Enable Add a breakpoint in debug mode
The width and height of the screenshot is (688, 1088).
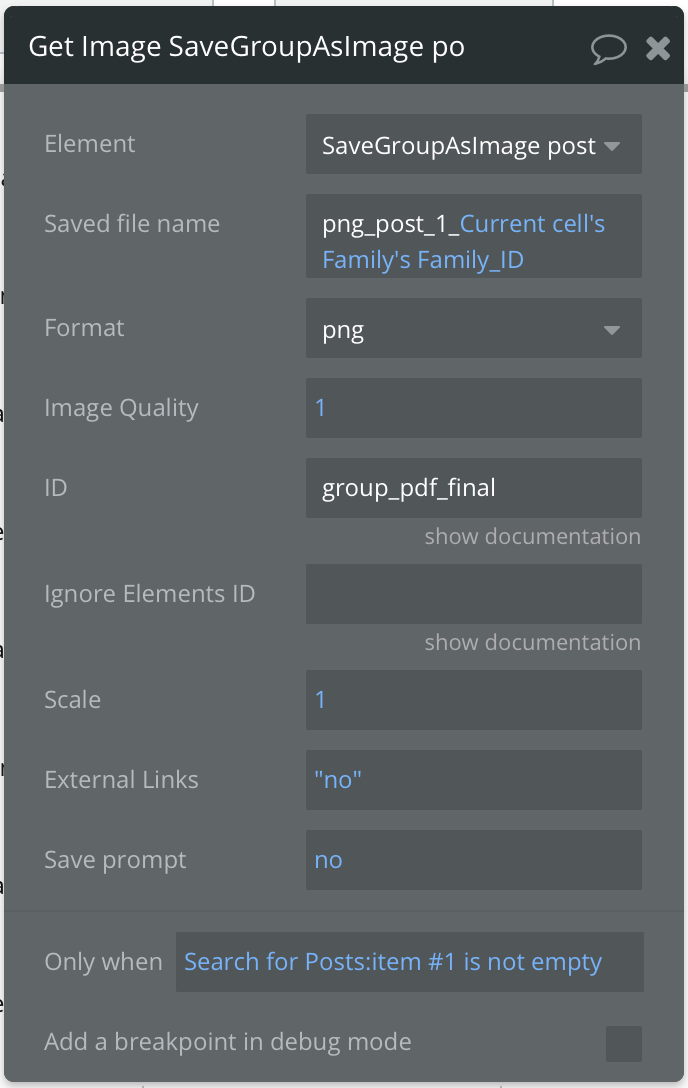point(623,1043)
